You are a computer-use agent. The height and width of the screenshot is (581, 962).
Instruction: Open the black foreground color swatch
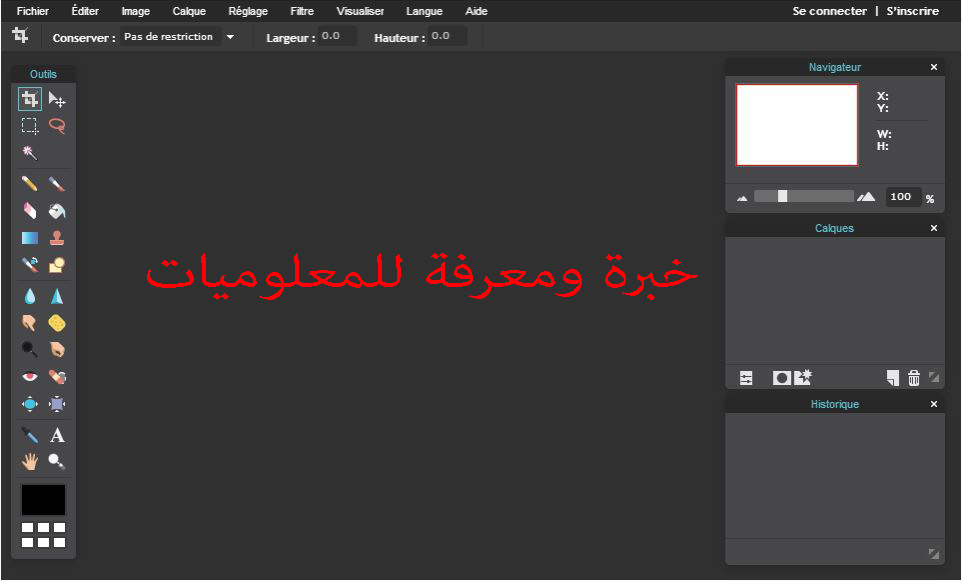coord(44,500)
